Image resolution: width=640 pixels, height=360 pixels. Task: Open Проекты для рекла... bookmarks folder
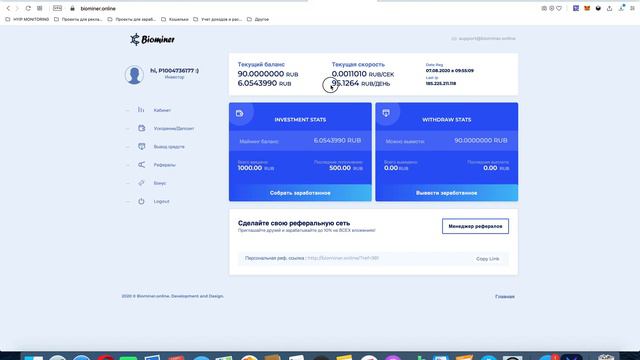pyautogui.click(x=78, y=19)
